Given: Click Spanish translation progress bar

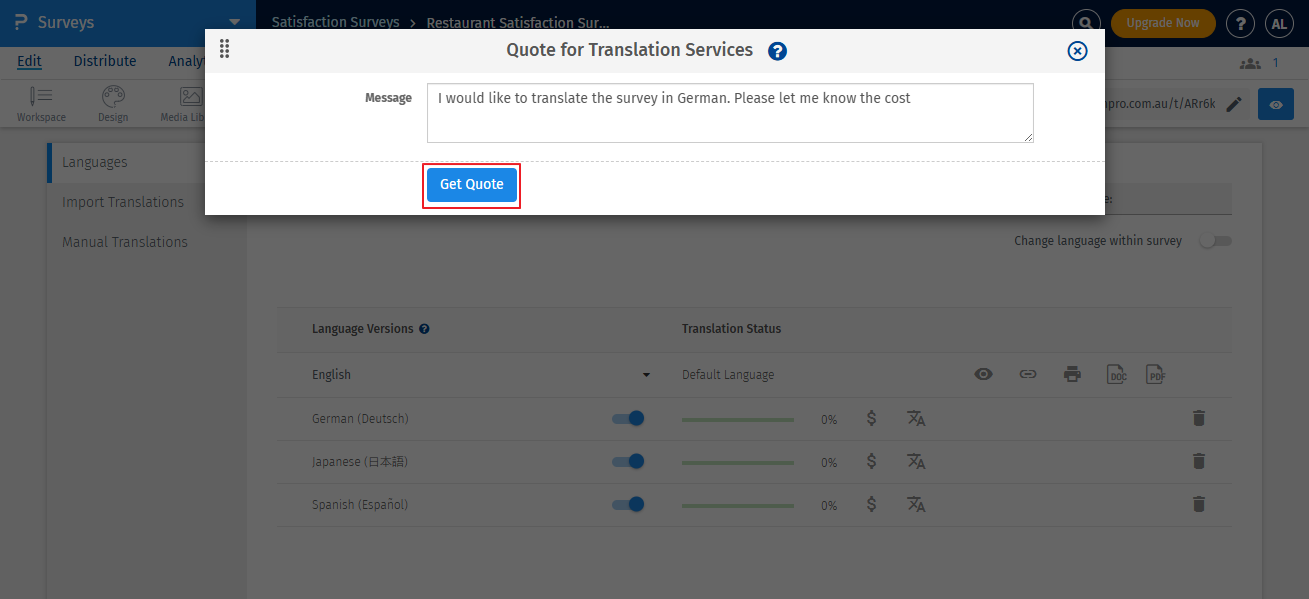Looking at the screenshot, I should tap(738, 506).
